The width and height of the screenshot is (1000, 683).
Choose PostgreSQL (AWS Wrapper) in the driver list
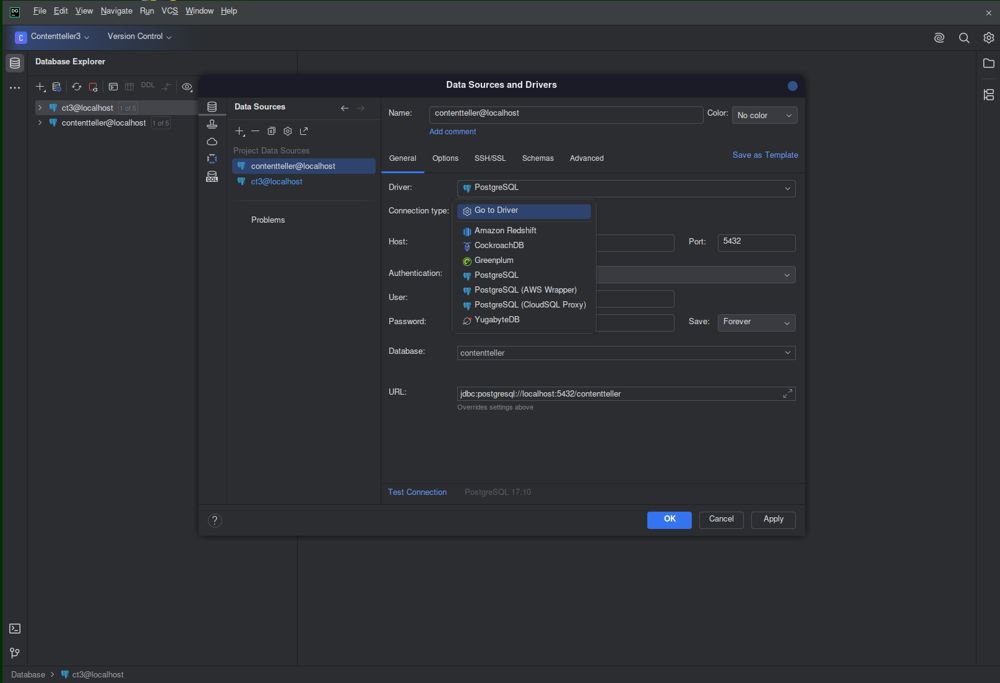click(524, 290)
